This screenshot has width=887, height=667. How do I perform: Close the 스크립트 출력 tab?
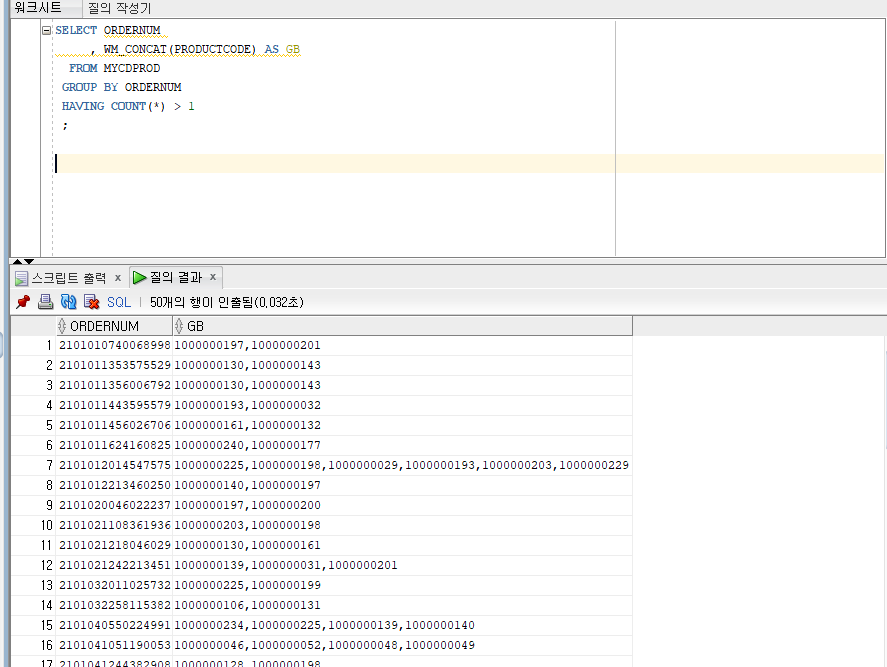(x=118, y=277)
